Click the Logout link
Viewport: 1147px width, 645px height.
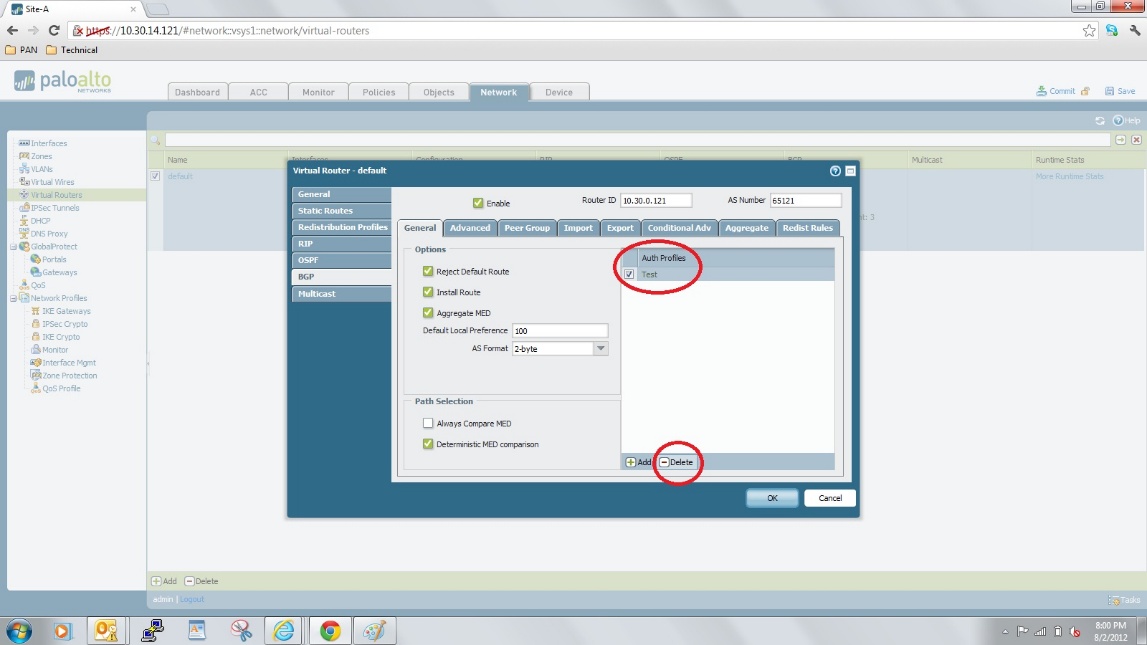(192, 599)
